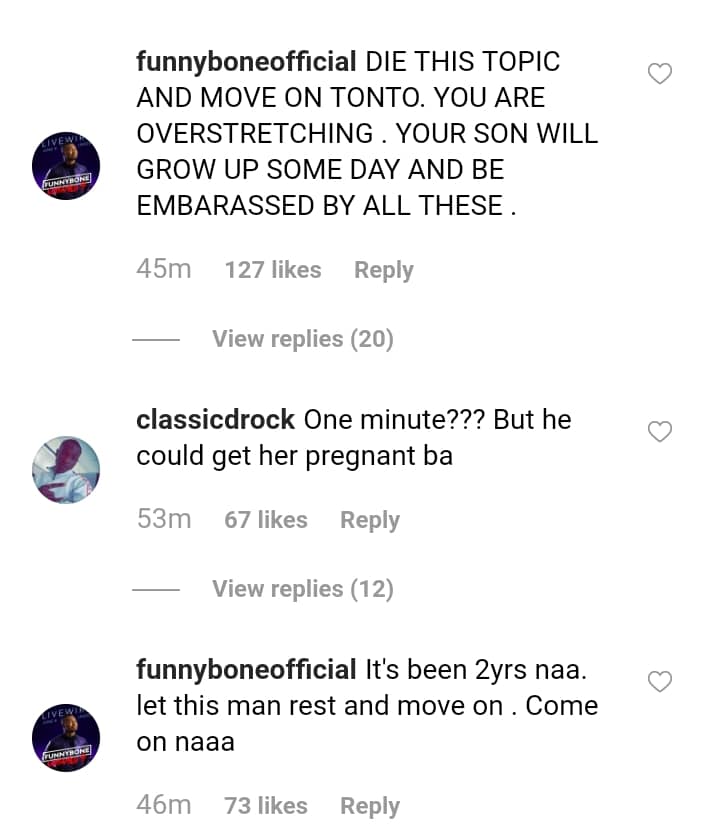Reply to the "It's been 2yrs naa" comment
The width and height of the screenshot is (720, 831).
point(369,806)
